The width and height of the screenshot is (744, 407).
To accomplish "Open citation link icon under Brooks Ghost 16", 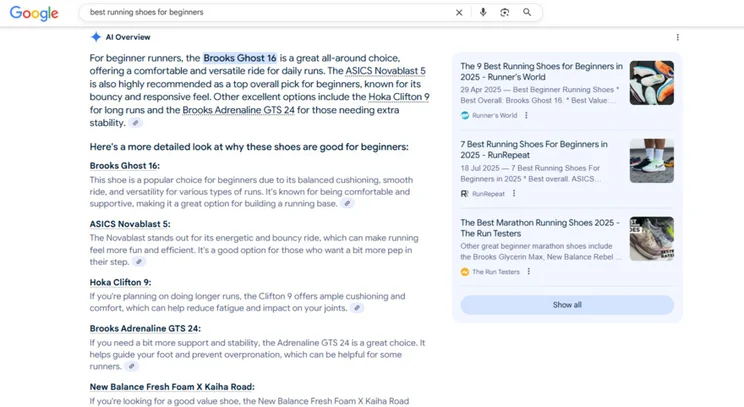I will (347, 204).
